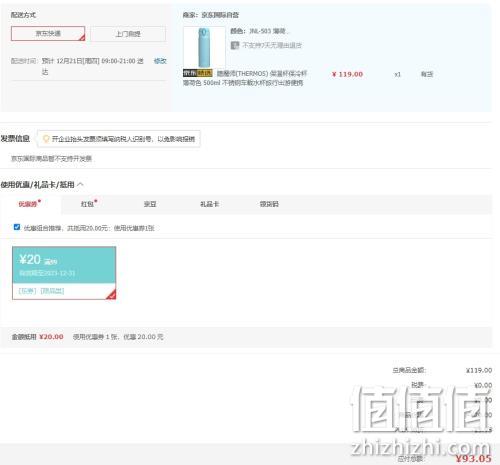Select the 京东快递 delivery option
Screen dimensions: 500x465
pos(48,34)
